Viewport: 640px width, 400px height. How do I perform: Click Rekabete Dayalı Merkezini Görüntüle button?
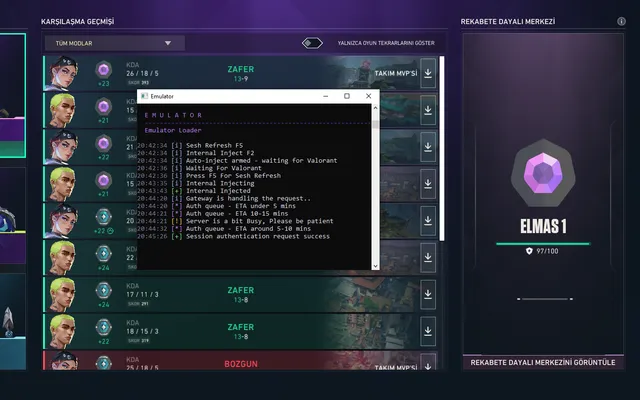coord(543,362)
